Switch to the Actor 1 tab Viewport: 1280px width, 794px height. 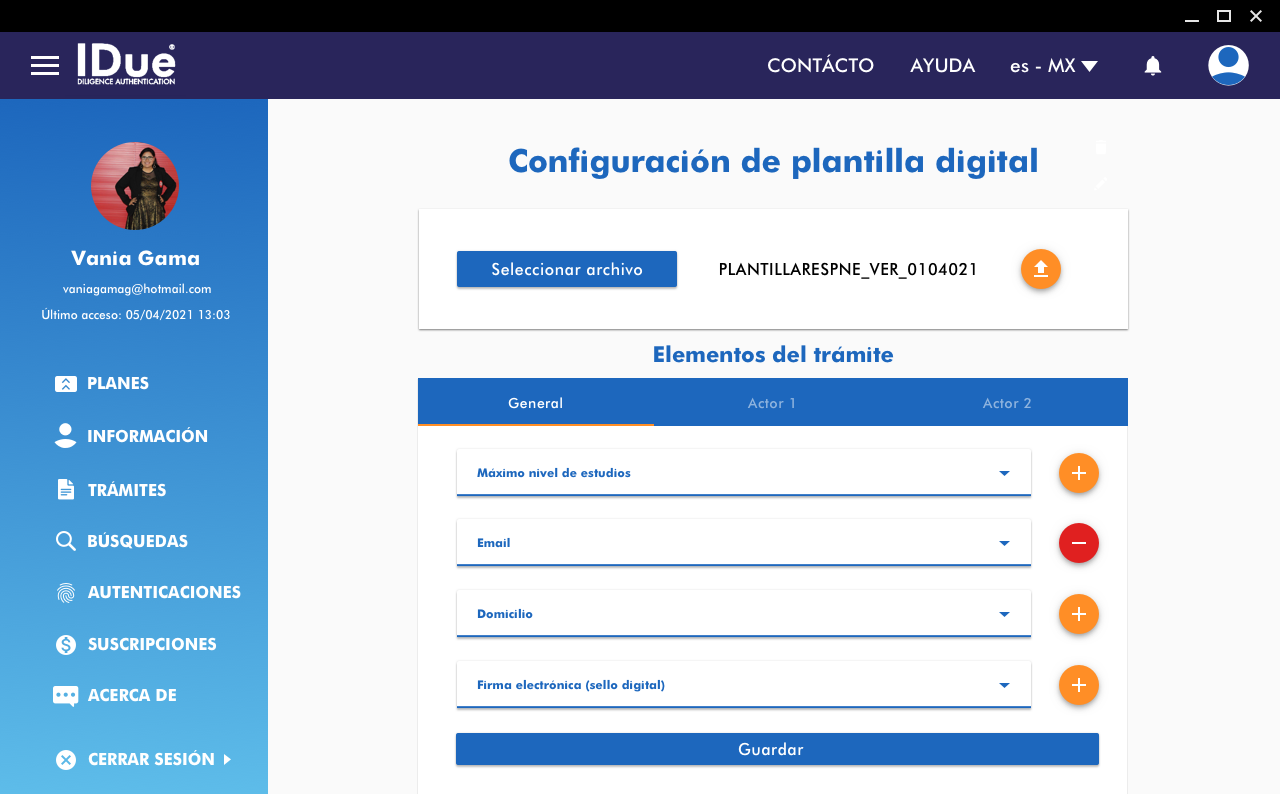(x=771, y=403)
